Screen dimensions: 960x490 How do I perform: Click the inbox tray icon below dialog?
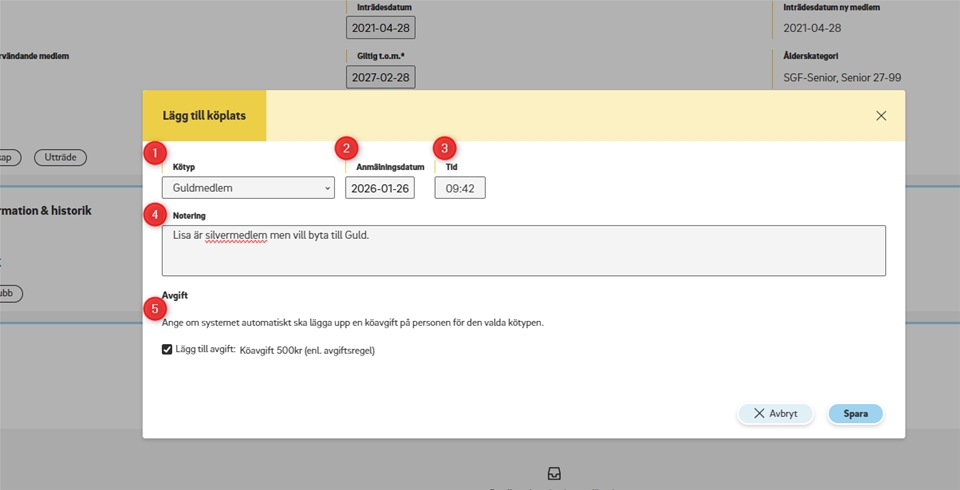[x=554, y=473]
